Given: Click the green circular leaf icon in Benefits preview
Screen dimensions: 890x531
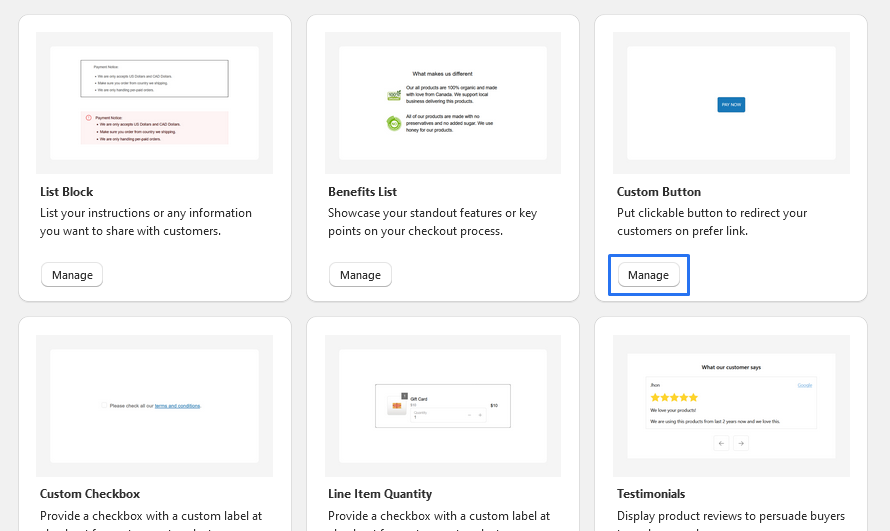Looking at the screenshot, I should (394, 124).
